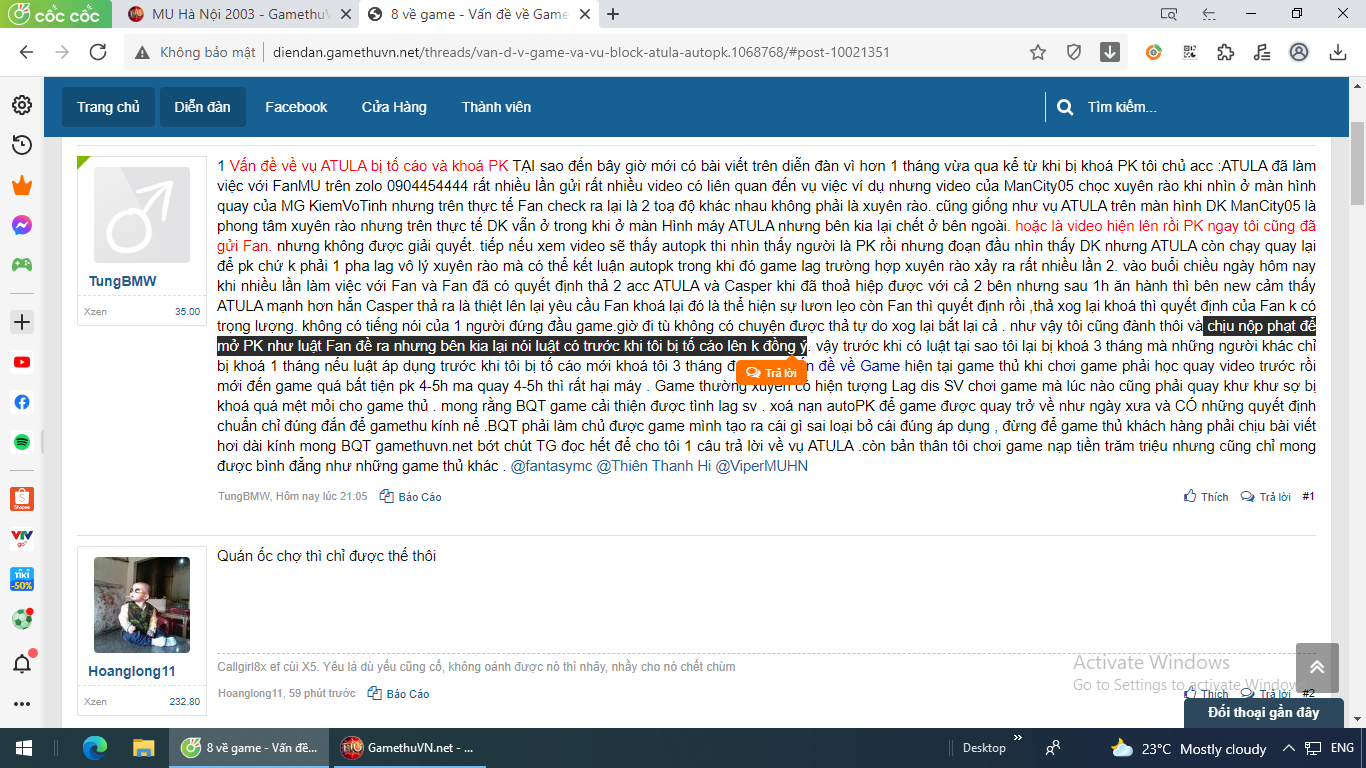This screenshot has width=1366, height=768.
Task: Open YouTube from the sidebar
Action: tap(21, 362)
